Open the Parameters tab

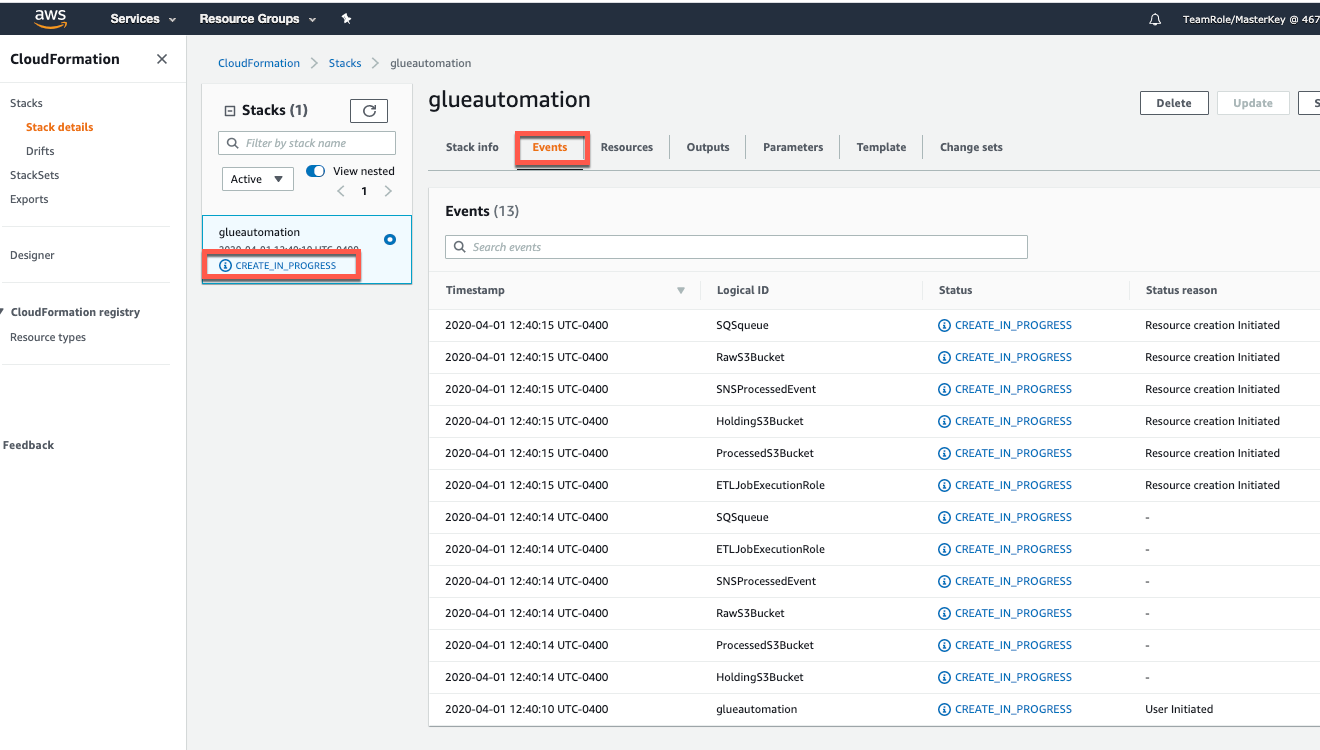[793, 147]
